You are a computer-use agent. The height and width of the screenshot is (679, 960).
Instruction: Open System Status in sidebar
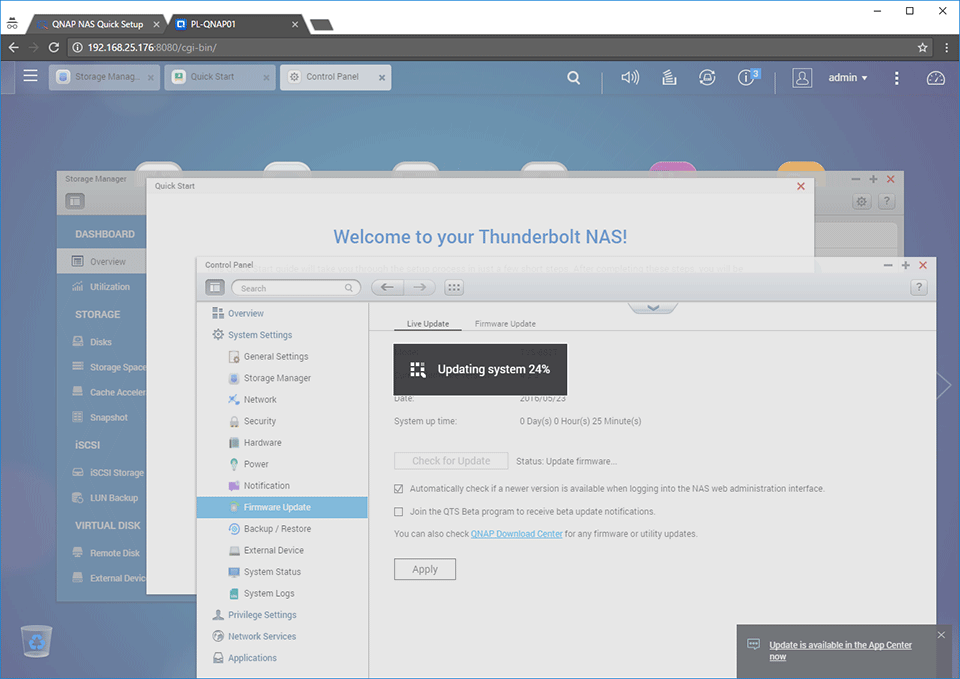[x=272, y=571]
